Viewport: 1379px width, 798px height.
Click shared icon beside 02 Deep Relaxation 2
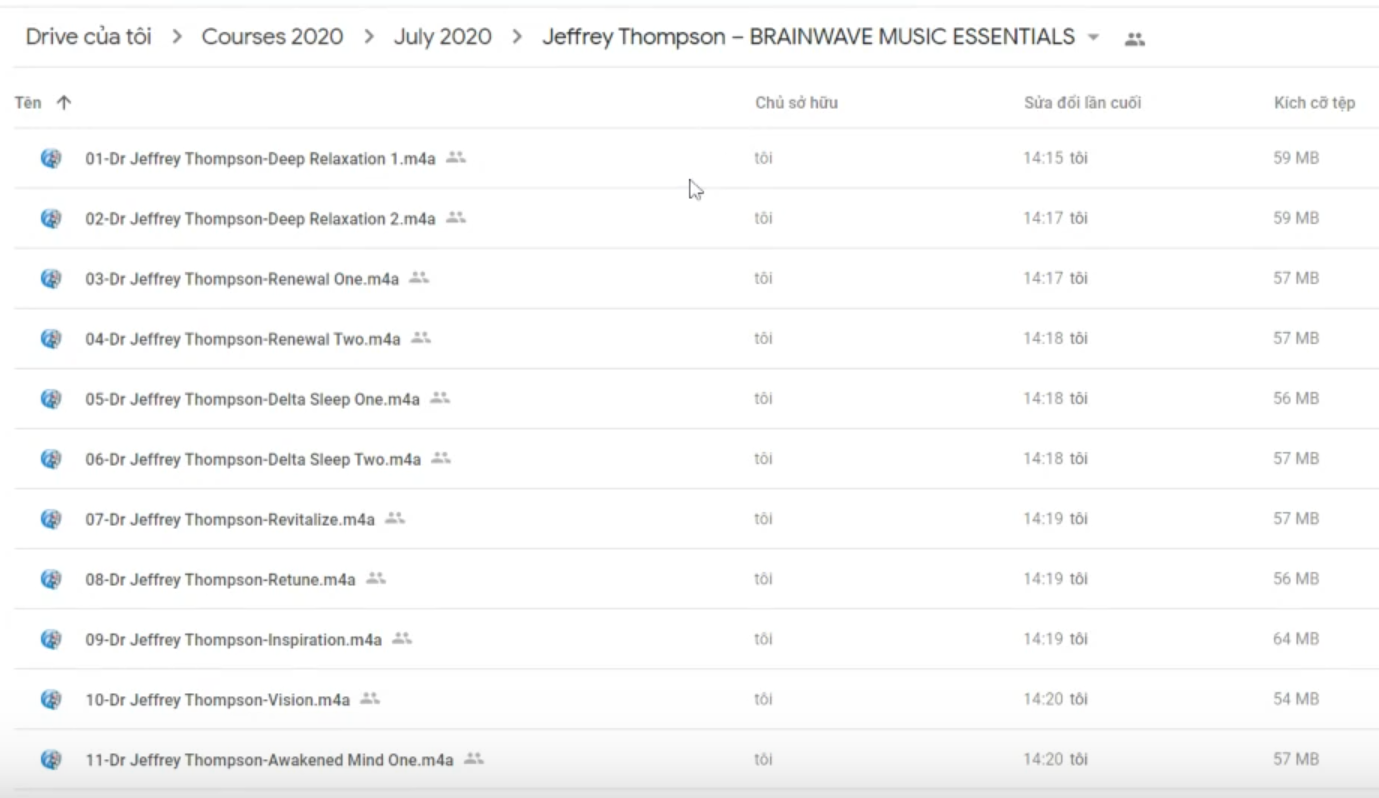pos(455,217)
